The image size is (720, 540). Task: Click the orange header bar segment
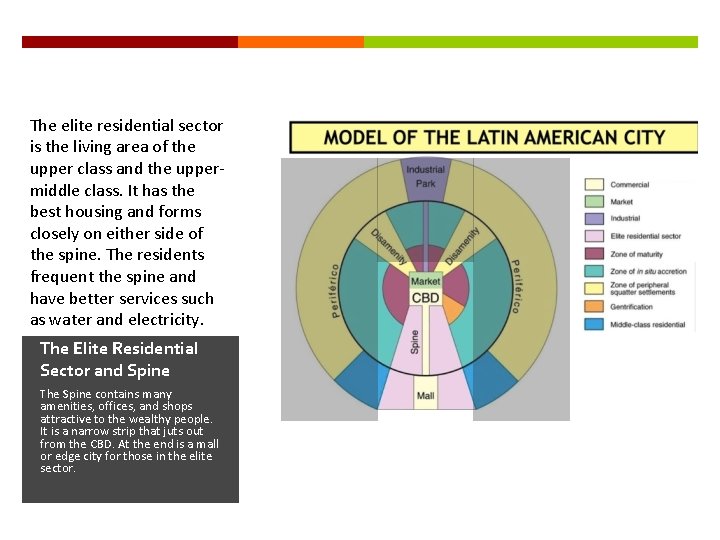pyautogui.click(x=301, y=42)
